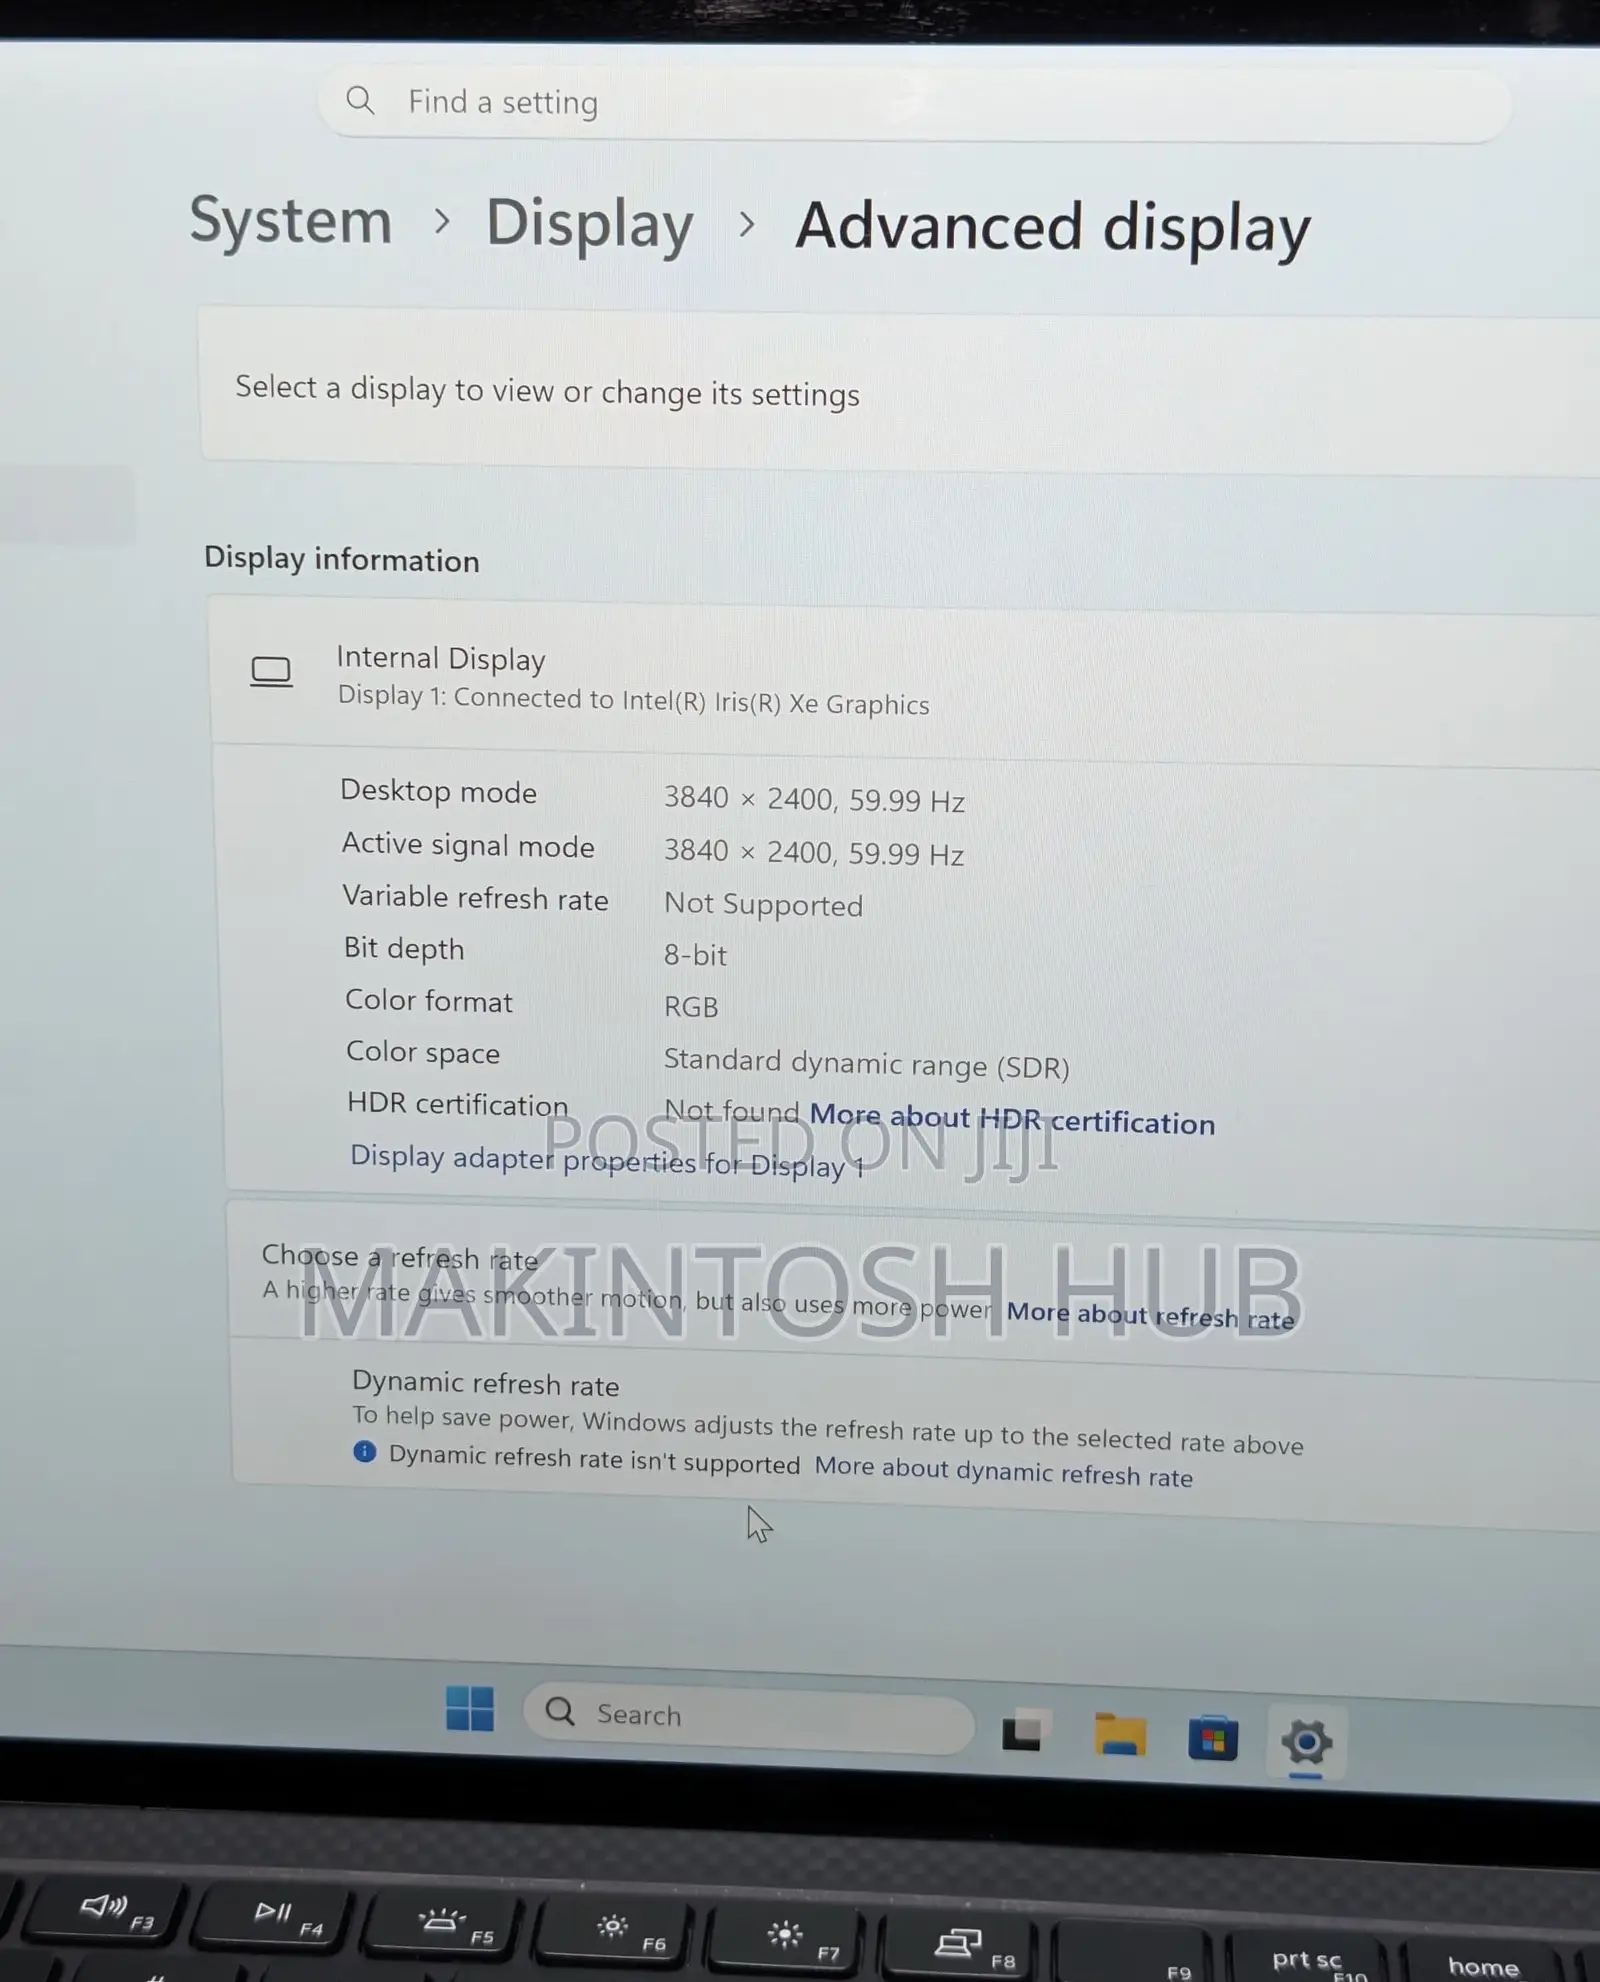This screenshot has height=1982, width=1600.
Task: Click the Settings gear taskbar icon
Action: (x=1306, y=1742)
